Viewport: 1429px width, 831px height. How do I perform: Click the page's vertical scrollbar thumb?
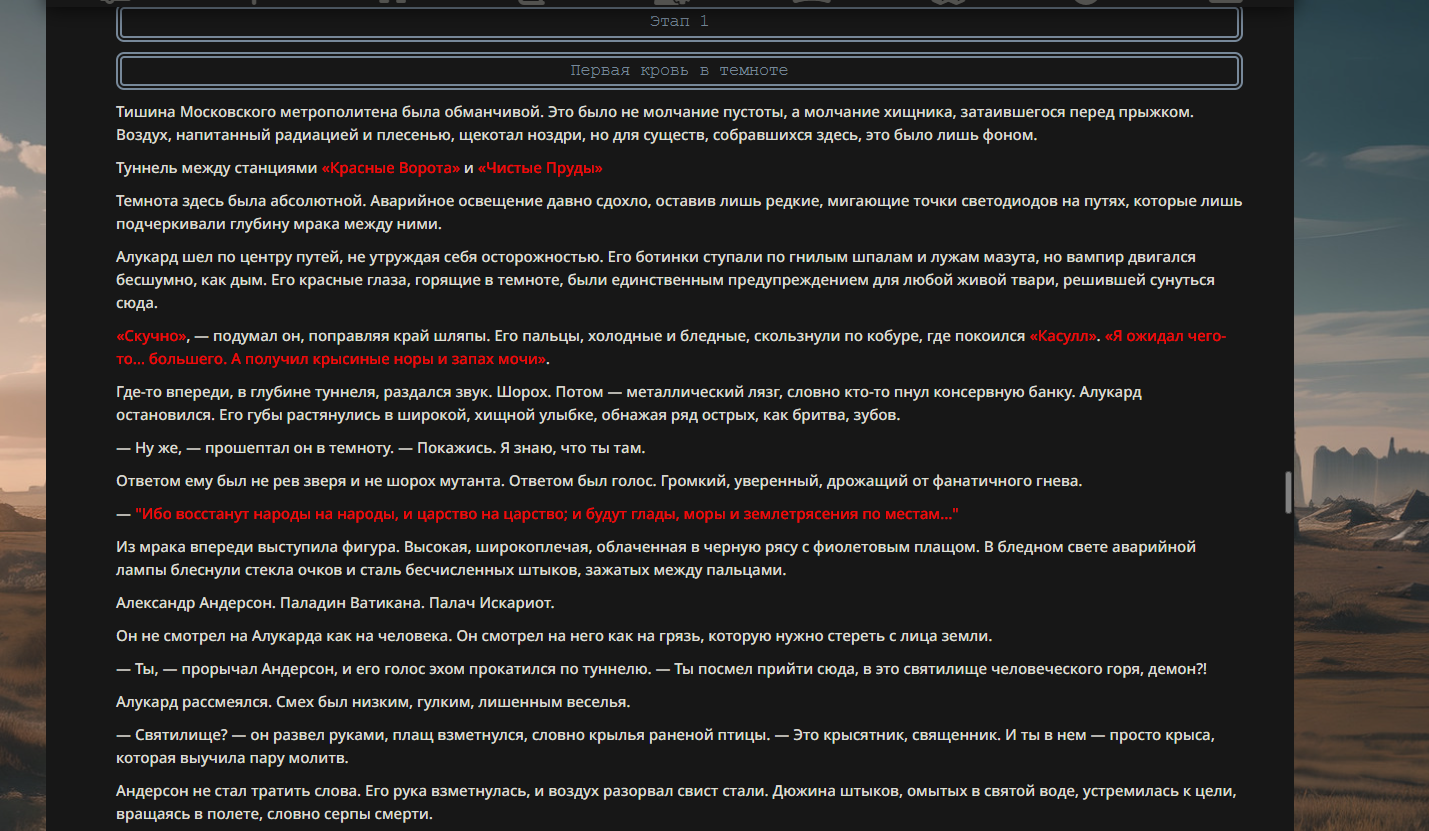[1288, 491]
